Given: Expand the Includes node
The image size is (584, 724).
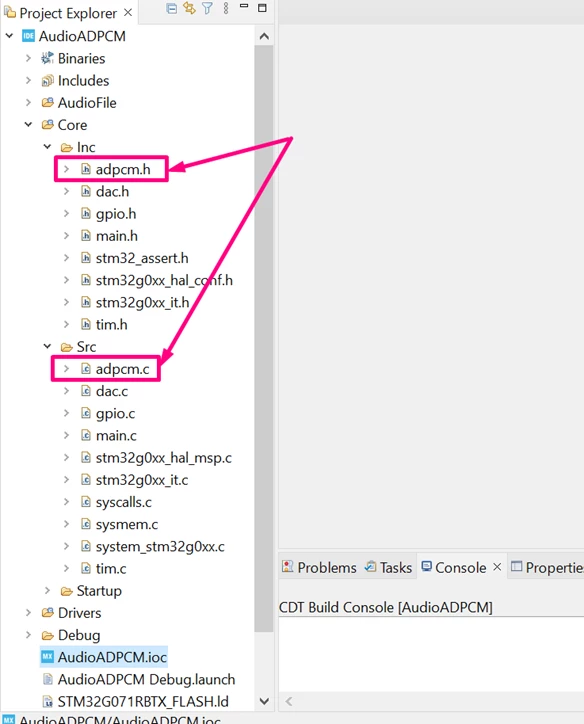Looking at the screenshot, I should pos(28,80).
